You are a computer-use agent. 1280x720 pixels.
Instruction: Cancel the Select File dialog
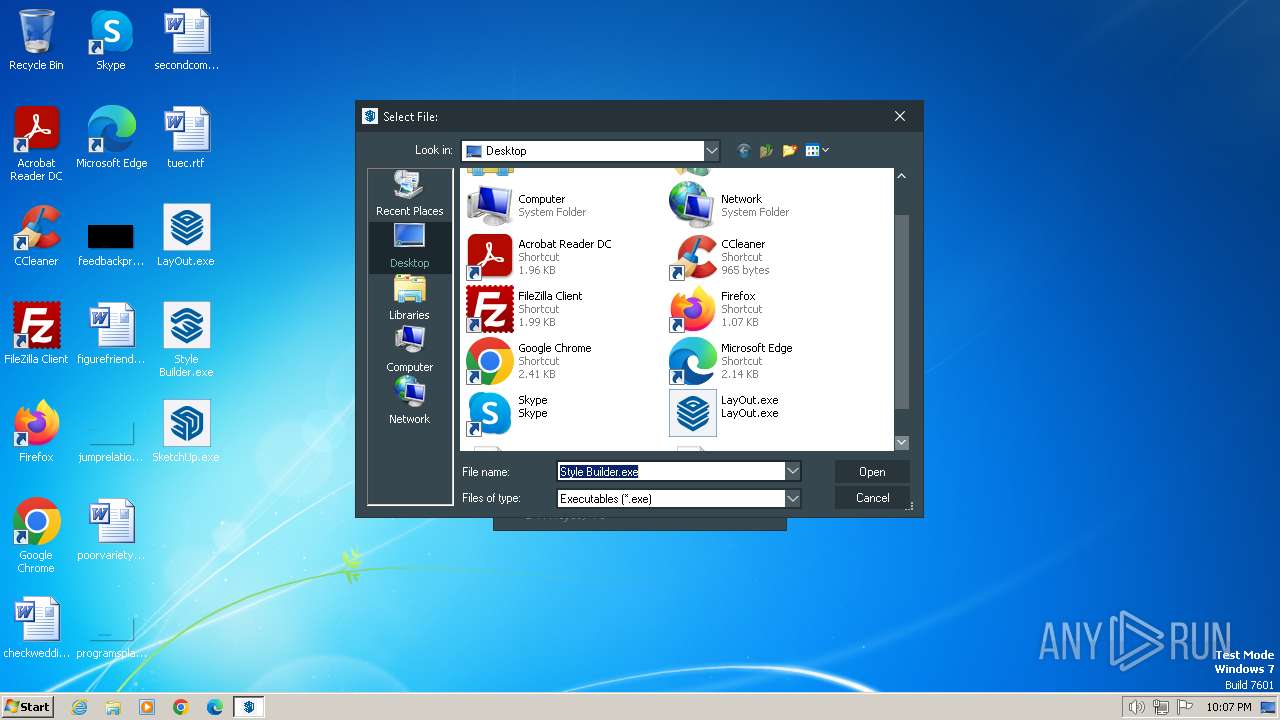[x=872, y=498]
